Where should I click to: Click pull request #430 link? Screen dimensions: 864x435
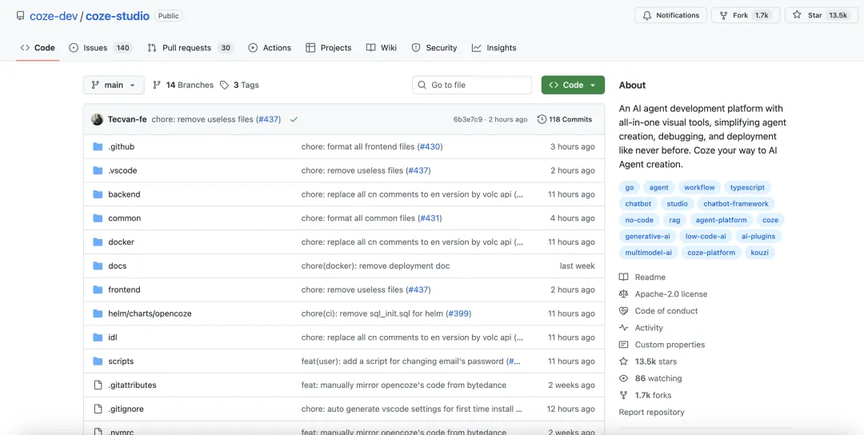point(430,147)
